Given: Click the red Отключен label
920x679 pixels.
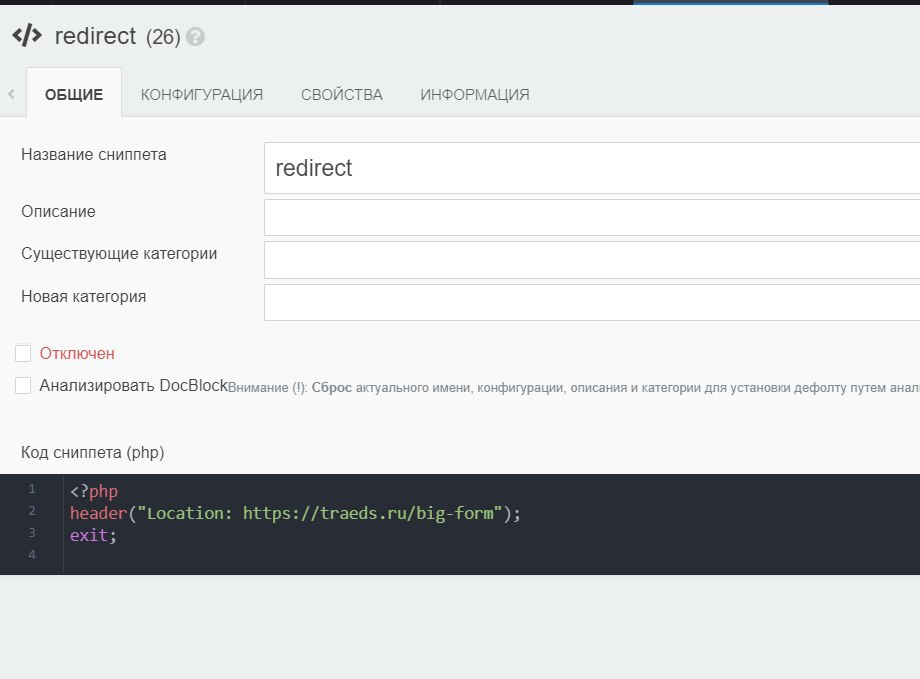Looking at the screenshot, I should (x=77, y=354).
